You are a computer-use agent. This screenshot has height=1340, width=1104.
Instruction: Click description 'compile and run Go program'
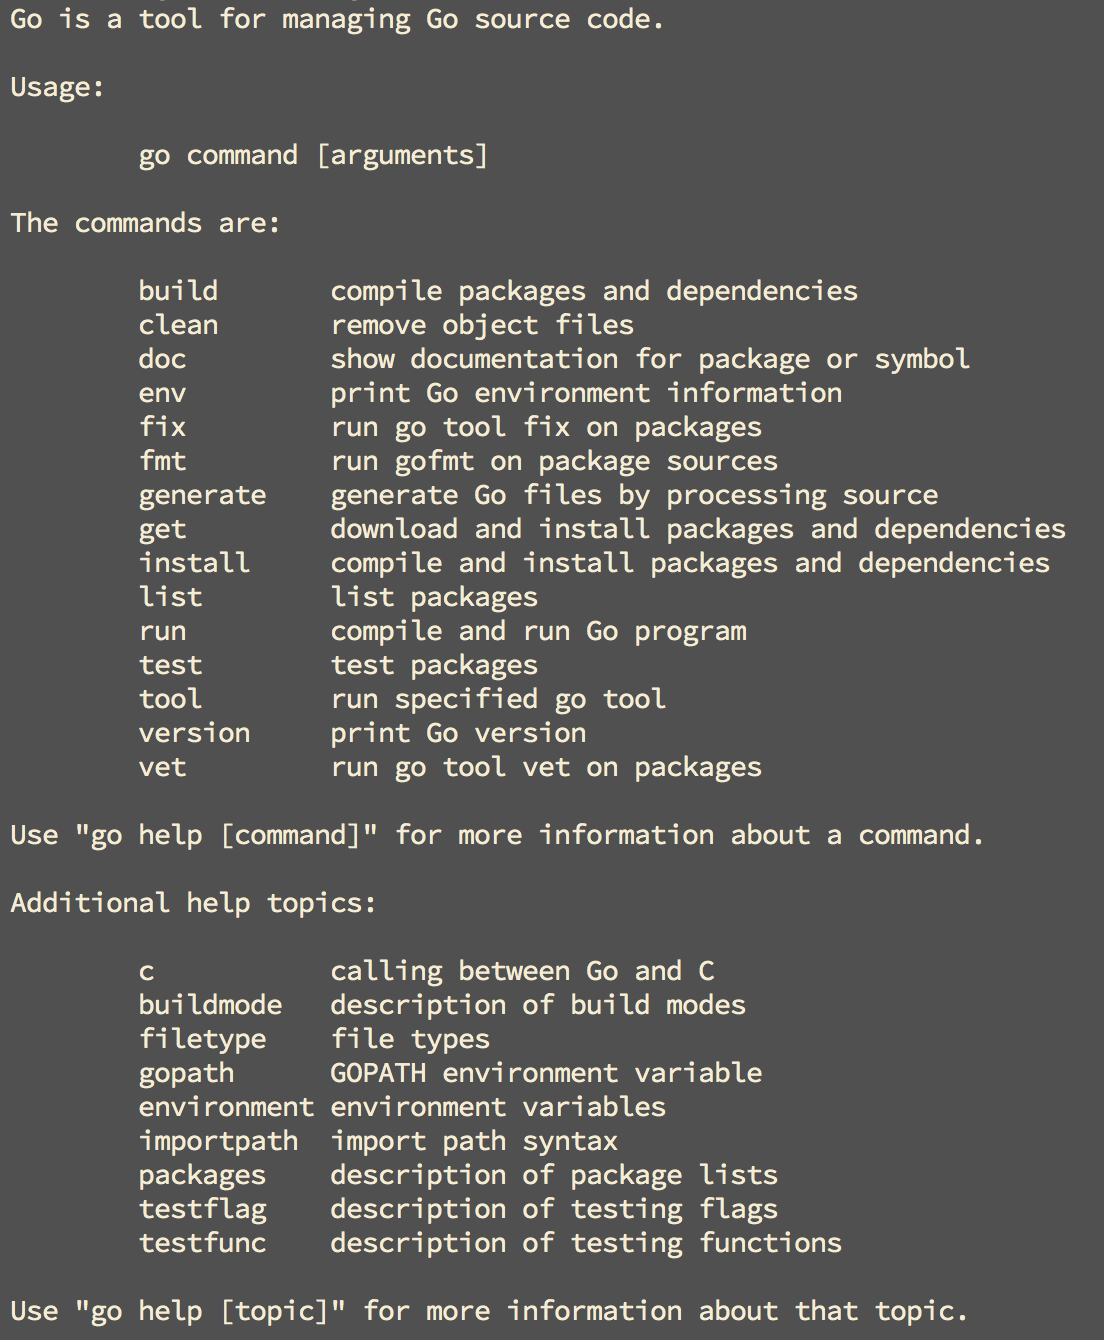click(x=538, y=632)
